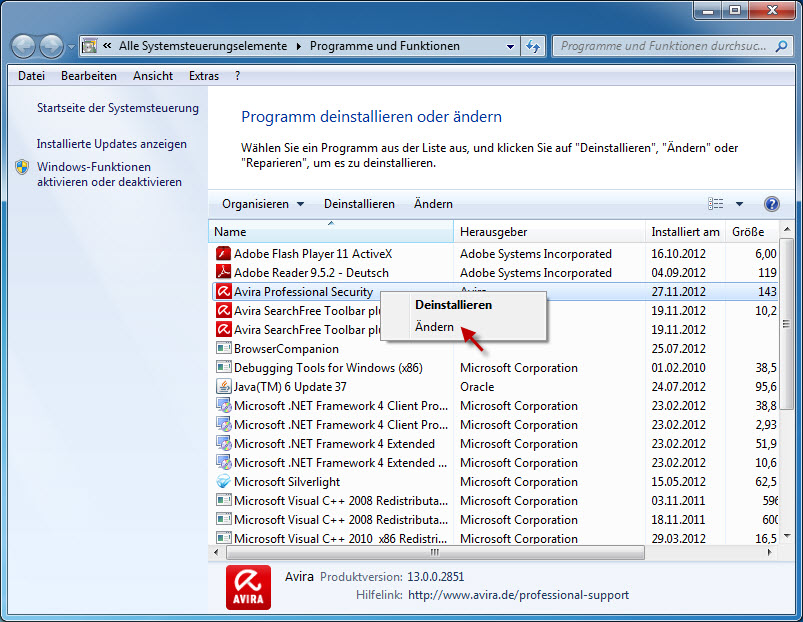Sort by the Name column header

(331, 231)
